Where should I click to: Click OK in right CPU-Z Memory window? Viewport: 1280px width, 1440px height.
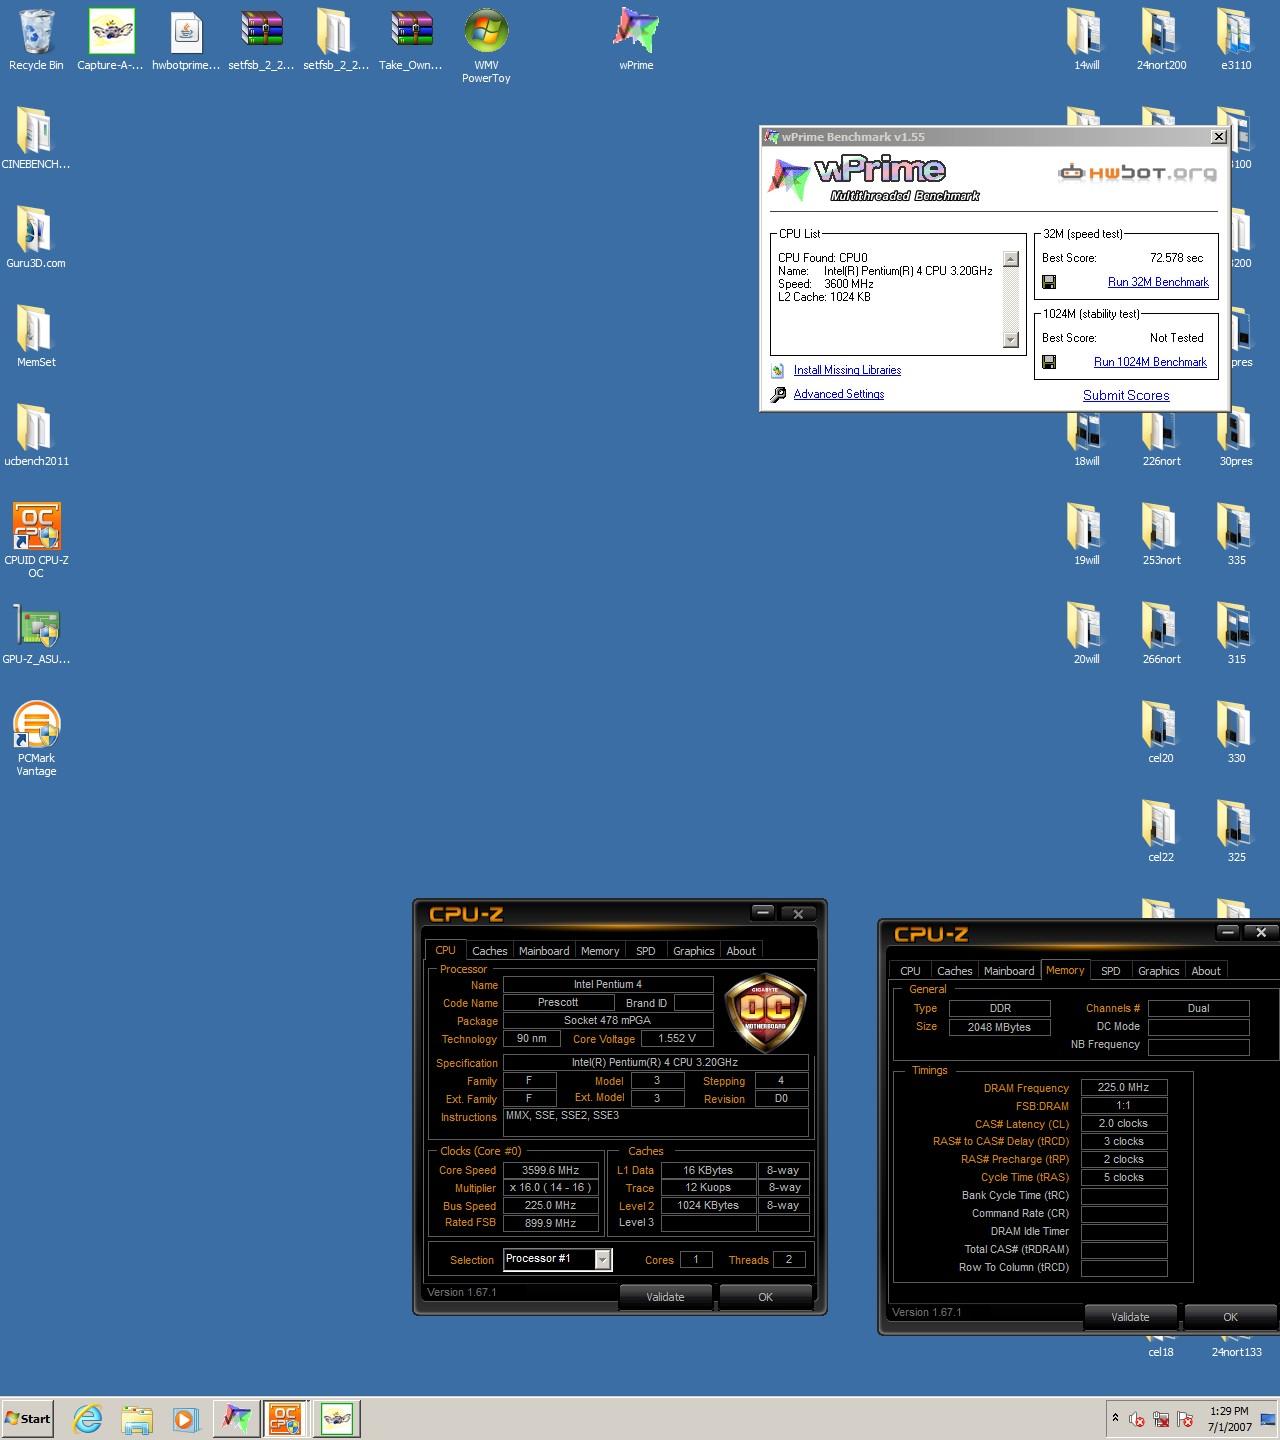click(1230, 1317)
